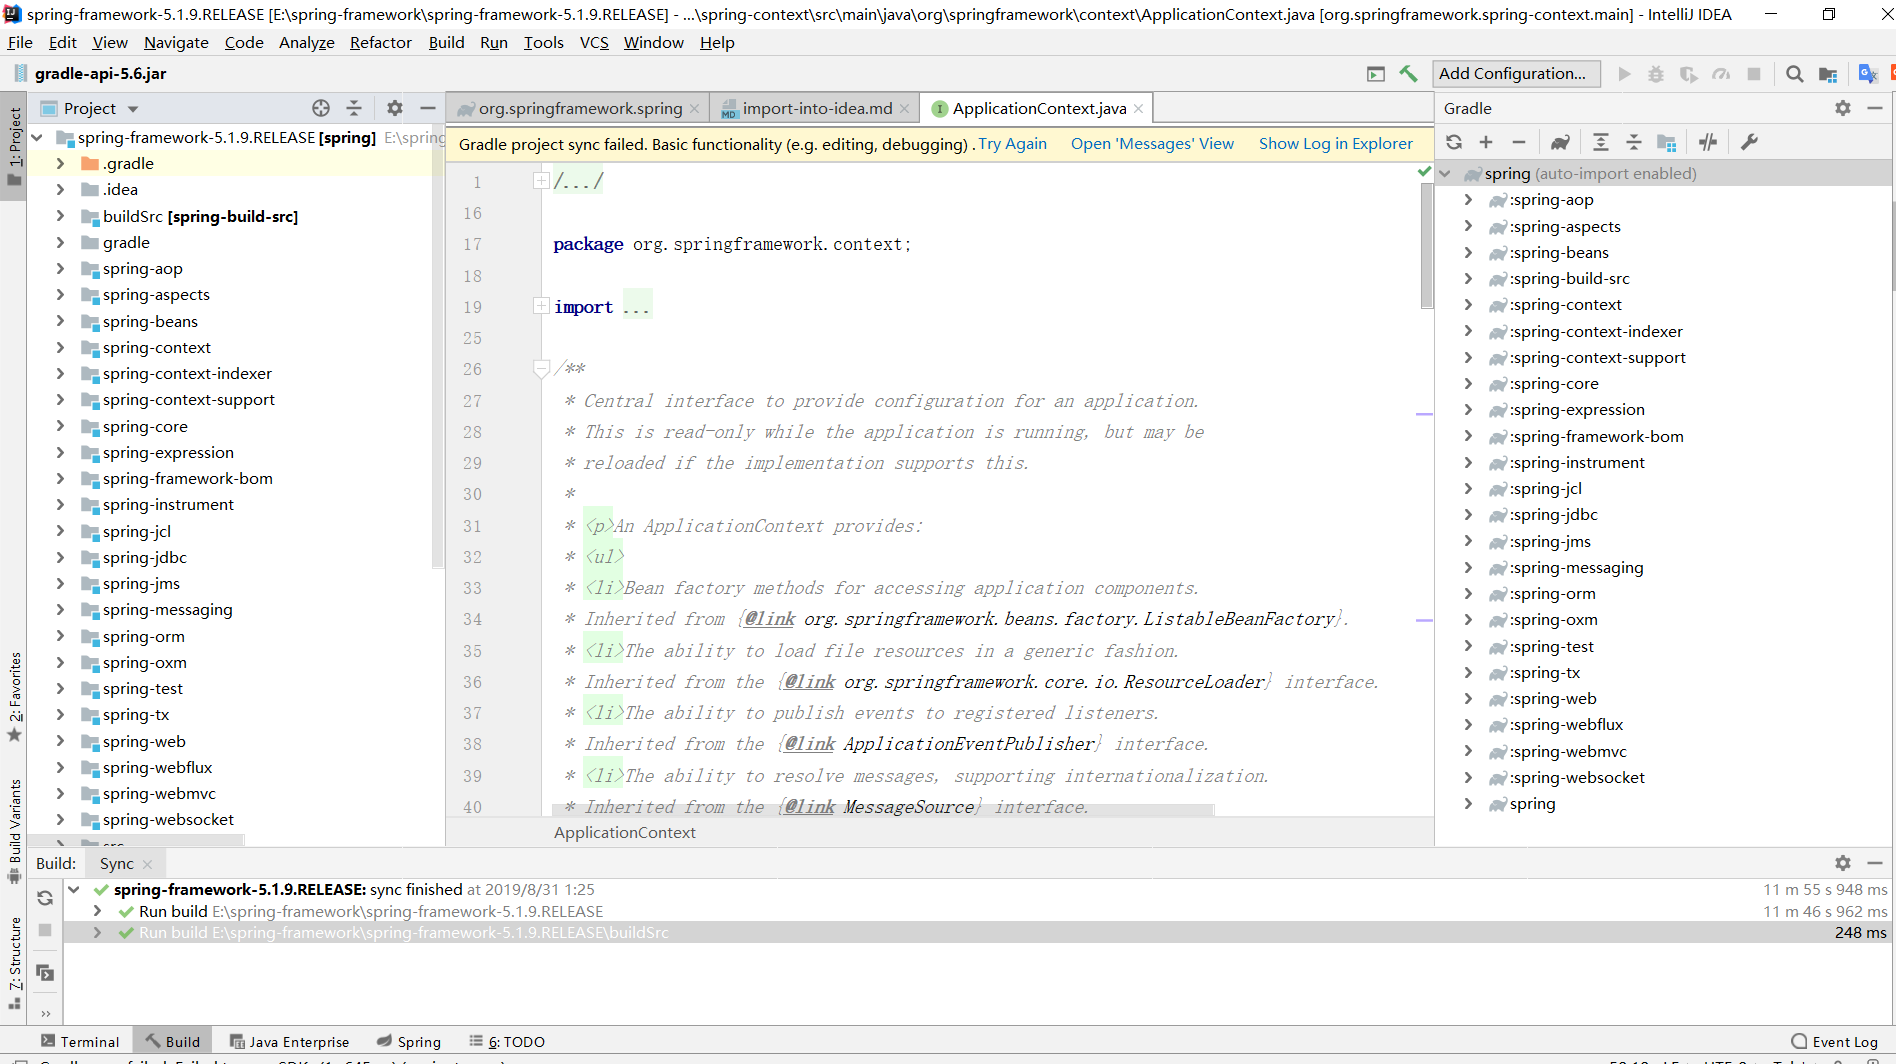Viewport: 1896px width, 1064px height.
Task: Click the Run arrow icon in toolbar
Action: 1624,73
